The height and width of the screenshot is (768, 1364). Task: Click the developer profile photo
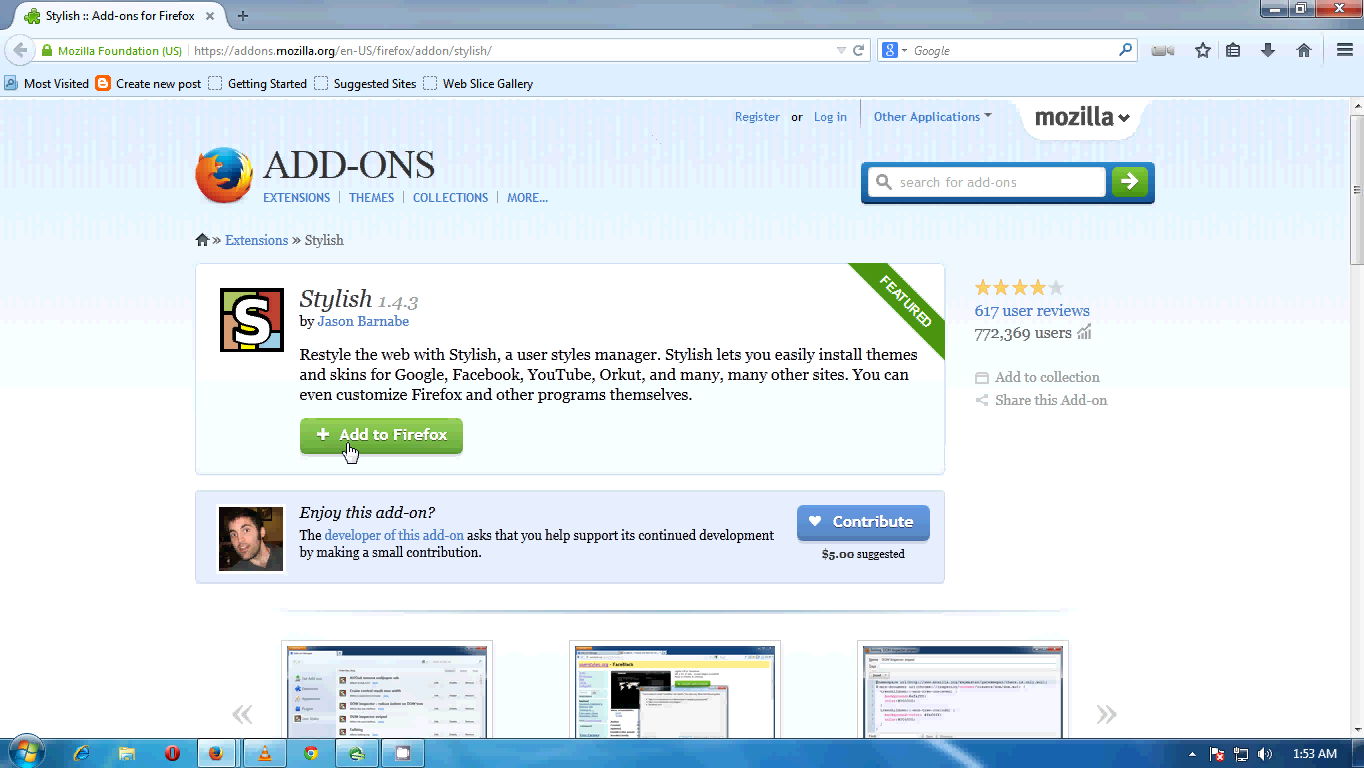(251, 539)
